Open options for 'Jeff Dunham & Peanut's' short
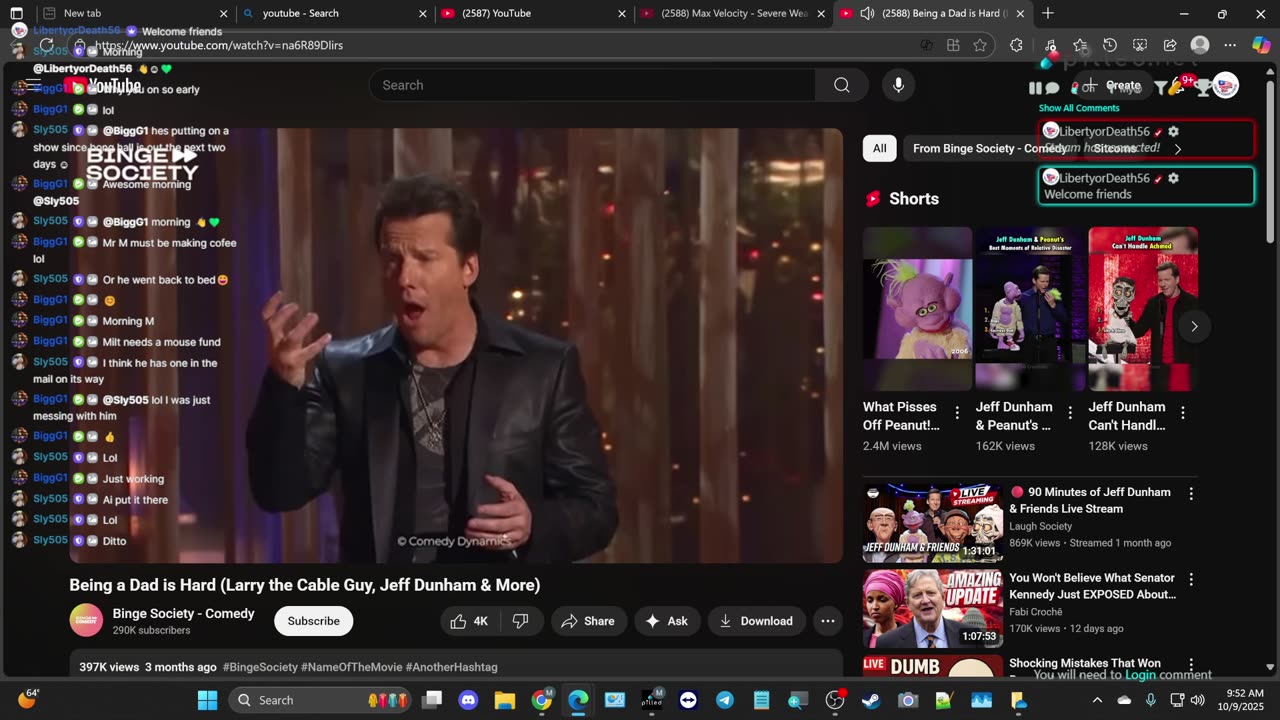The height and width of the screenshot is (720, 1280). (x=1070, y=413)
